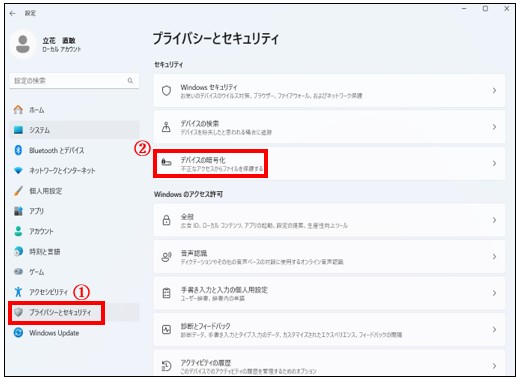The height and width of the screenshot is (377, 517).
Task: Click the user profile avatar
Action: [x=23, y=44]
